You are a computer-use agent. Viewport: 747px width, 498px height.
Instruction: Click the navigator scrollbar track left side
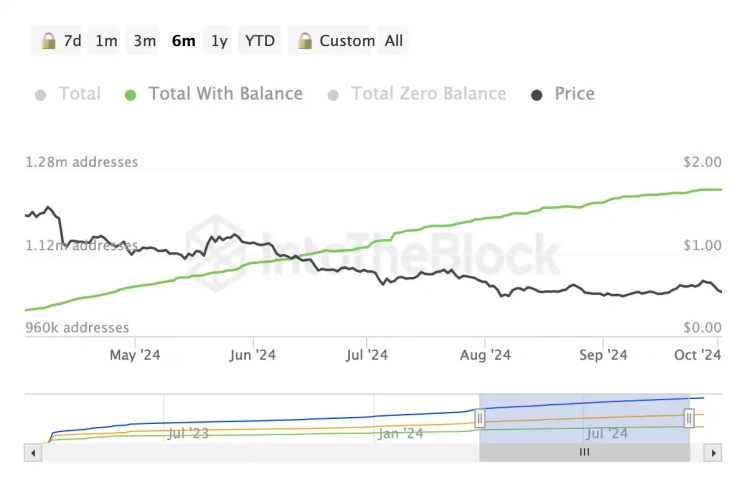coord(250,452)
